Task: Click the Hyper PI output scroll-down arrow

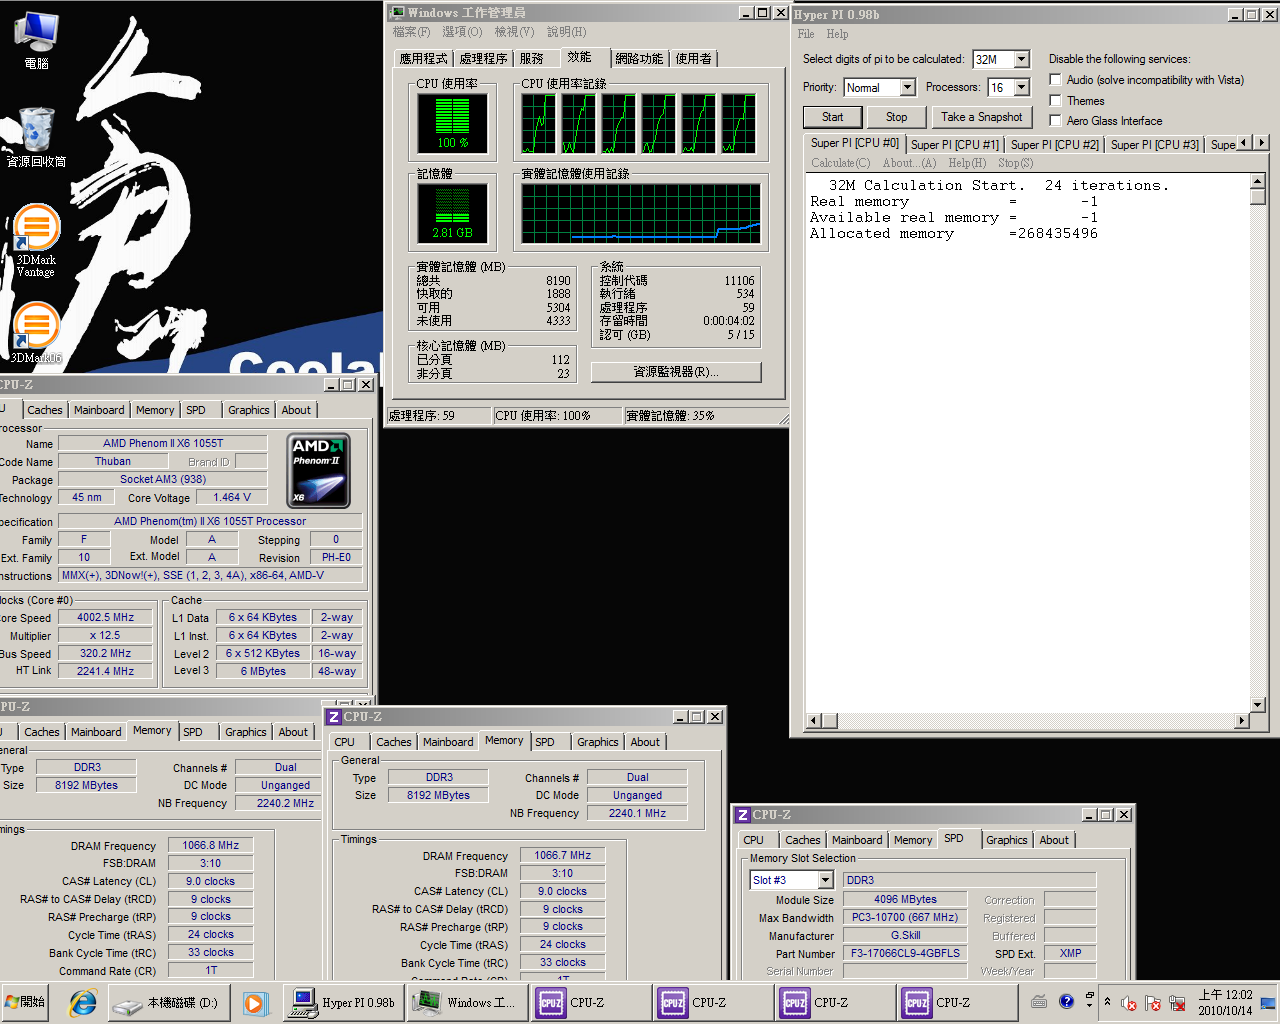Action: [x=1258, y=705]
